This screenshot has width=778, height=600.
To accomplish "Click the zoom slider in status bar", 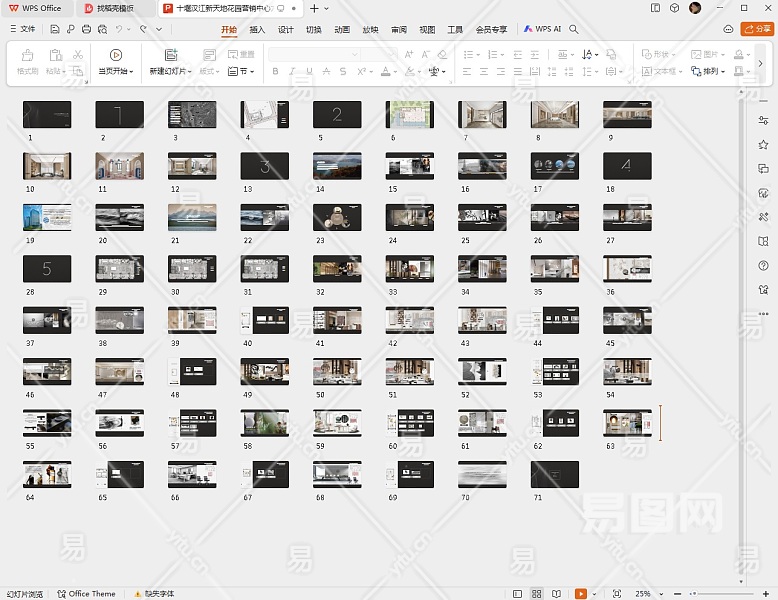I will (x=720, y=594).
